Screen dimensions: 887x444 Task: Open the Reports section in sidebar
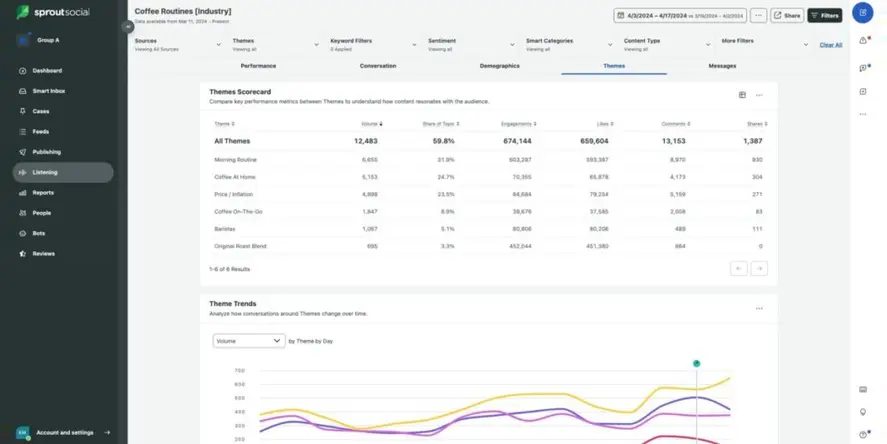point(42,192)
